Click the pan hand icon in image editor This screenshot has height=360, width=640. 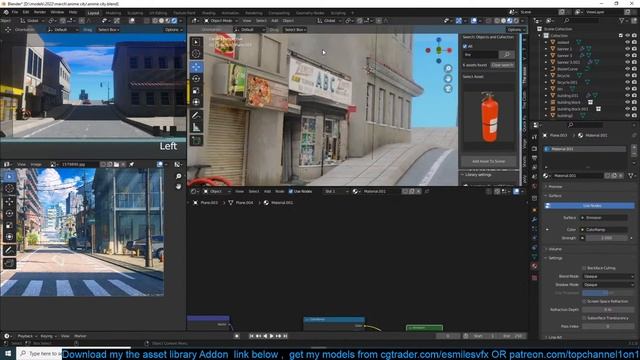click(178, 186)
